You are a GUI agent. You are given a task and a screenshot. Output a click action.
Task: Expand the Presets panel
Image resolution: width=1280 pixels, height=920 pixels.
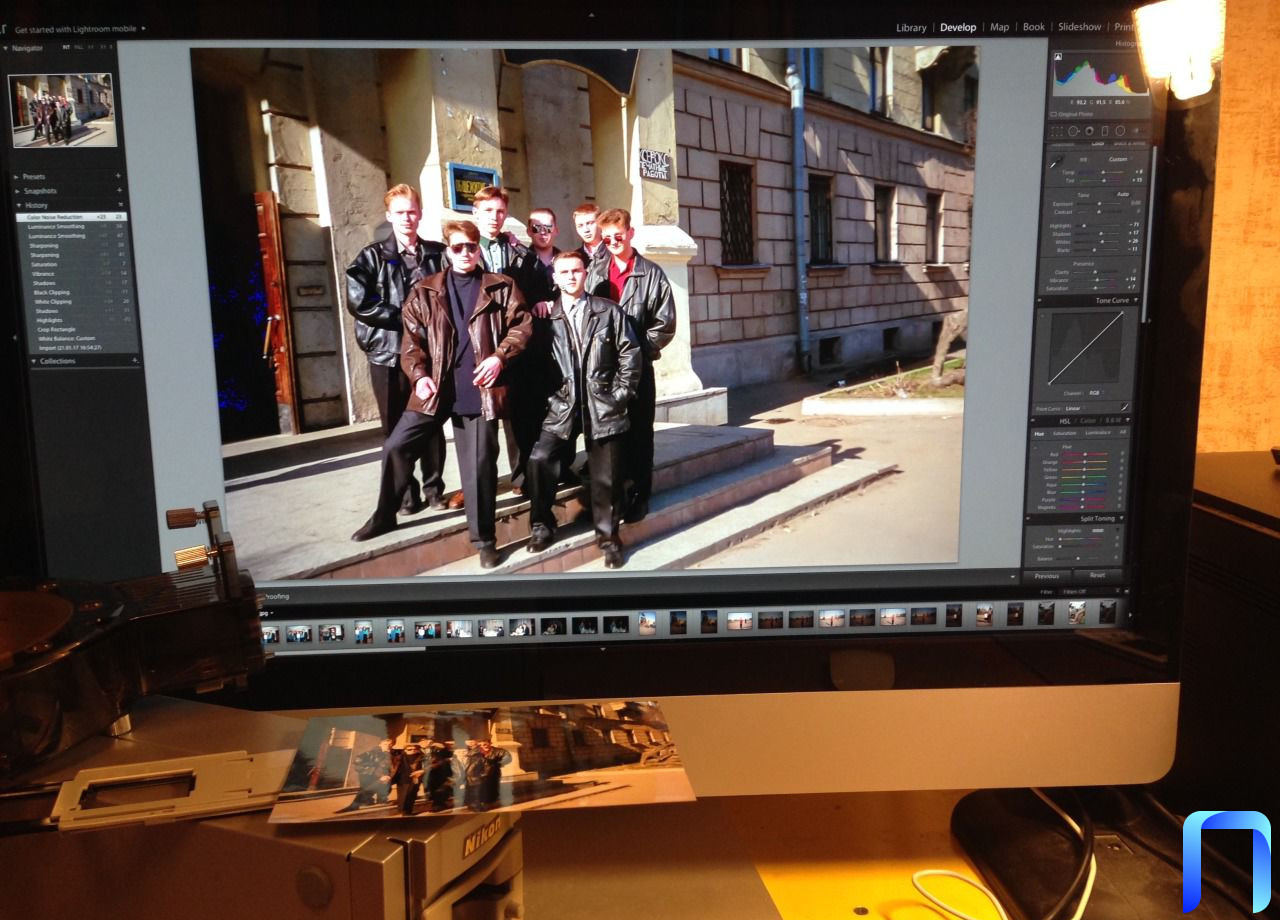[x=15, y=177]
